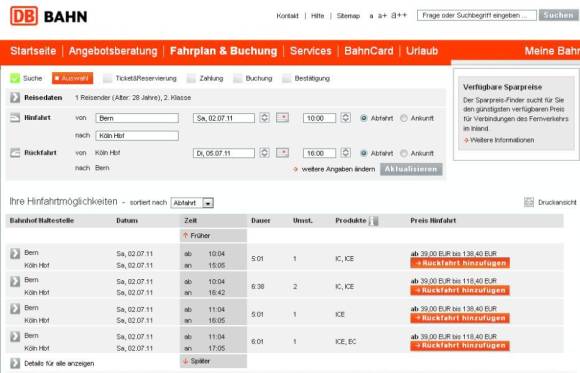This screenshot has height=373, width=580.
Task: Click the Buchung step
Action: point(259,78)
